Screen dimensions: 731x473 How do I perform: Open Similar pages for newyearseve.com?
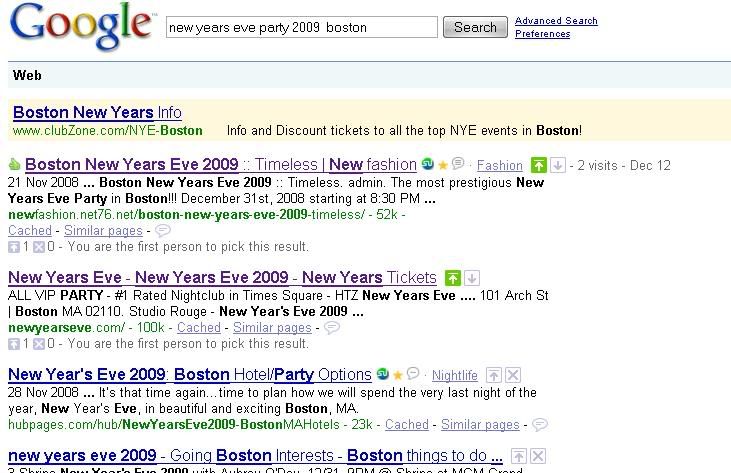coord(272,328)
